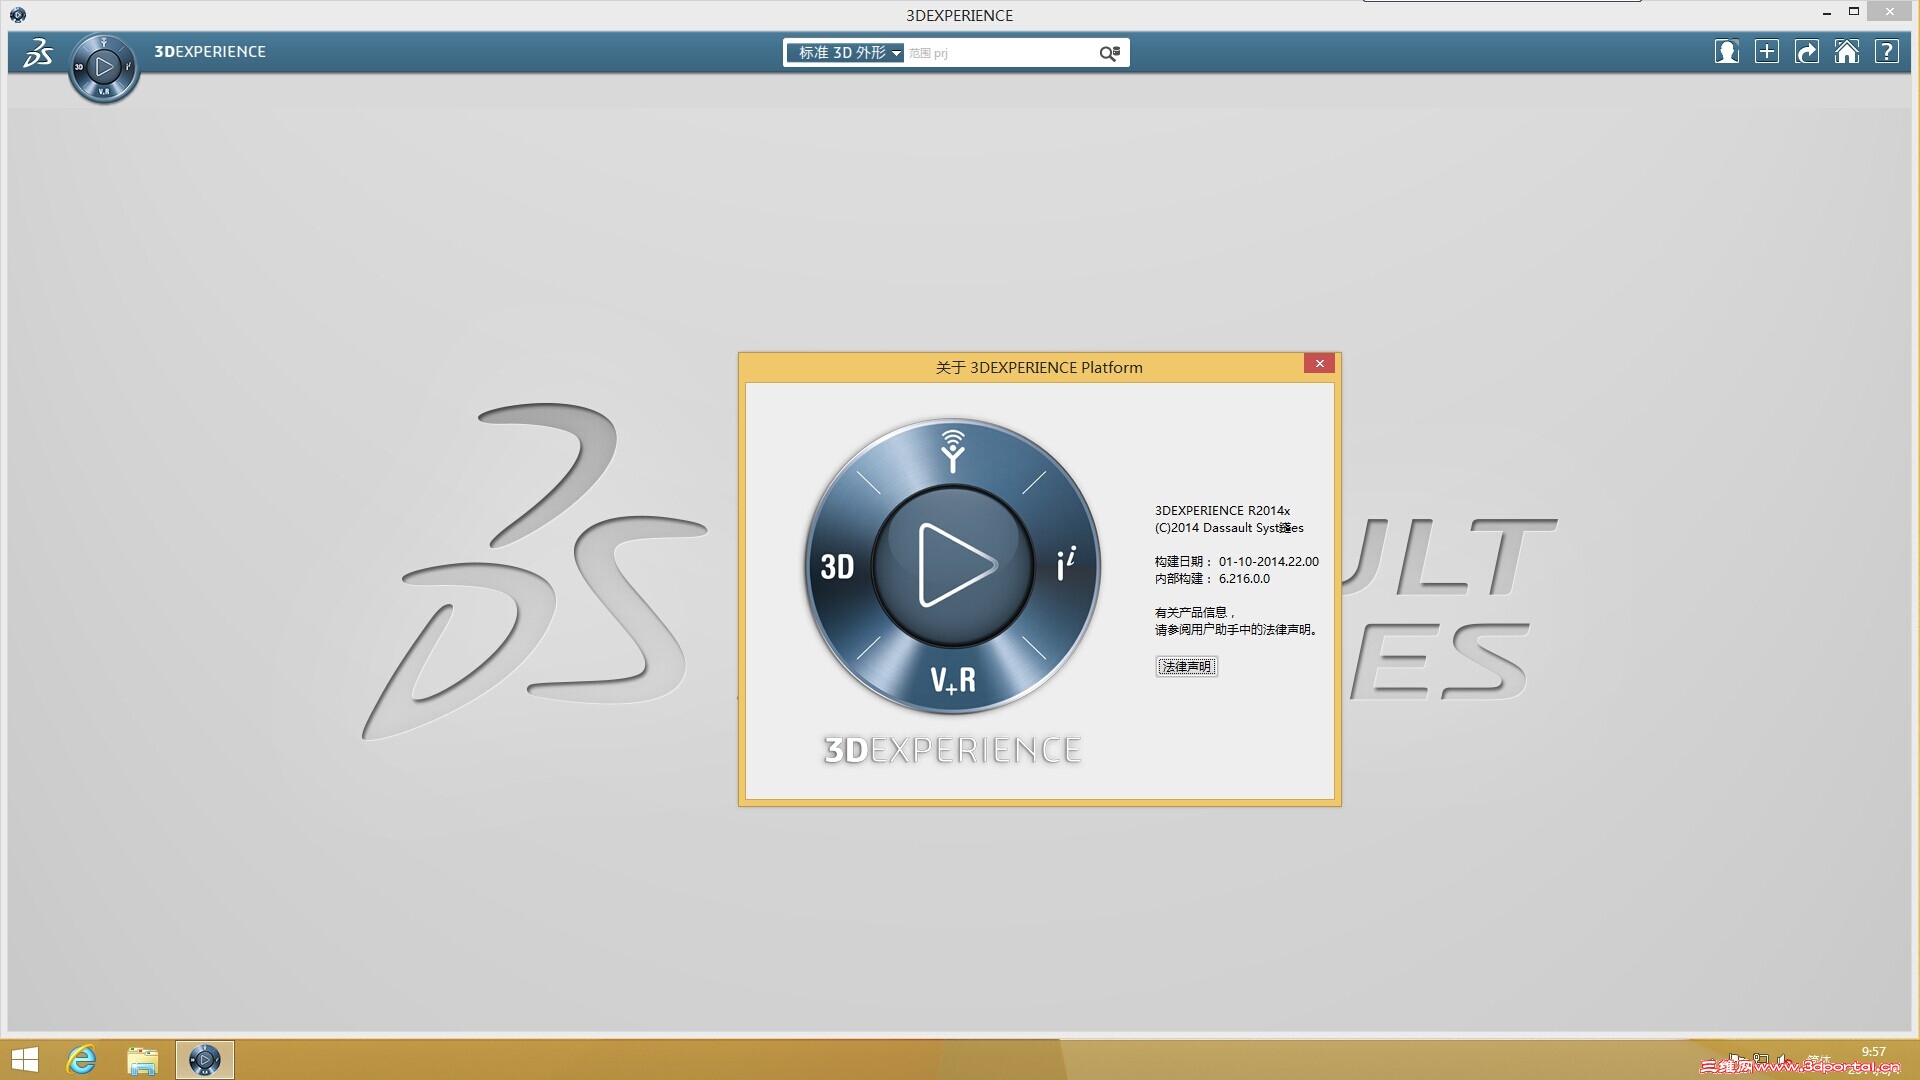1920x1080 pixels.
Task: Expand the 标准 3D 外形 search dropdown
Action: click(x=846, y=53)
